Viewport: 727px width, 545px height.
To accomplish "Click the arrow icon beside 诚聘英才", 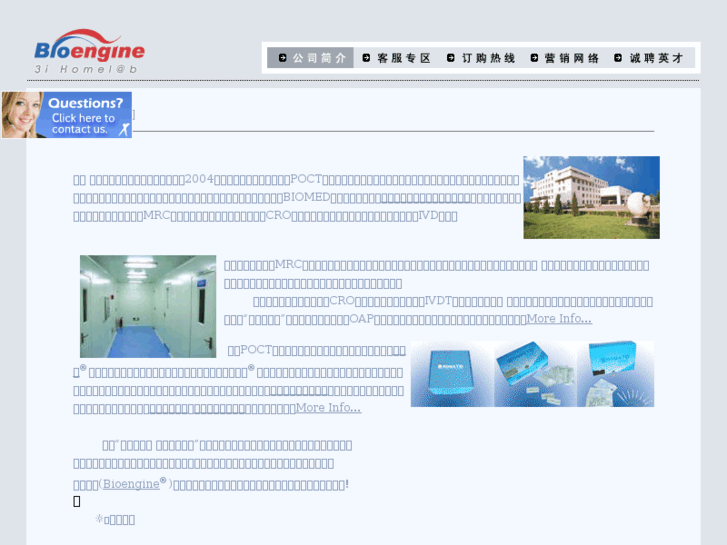I will [x=618, y=58].
